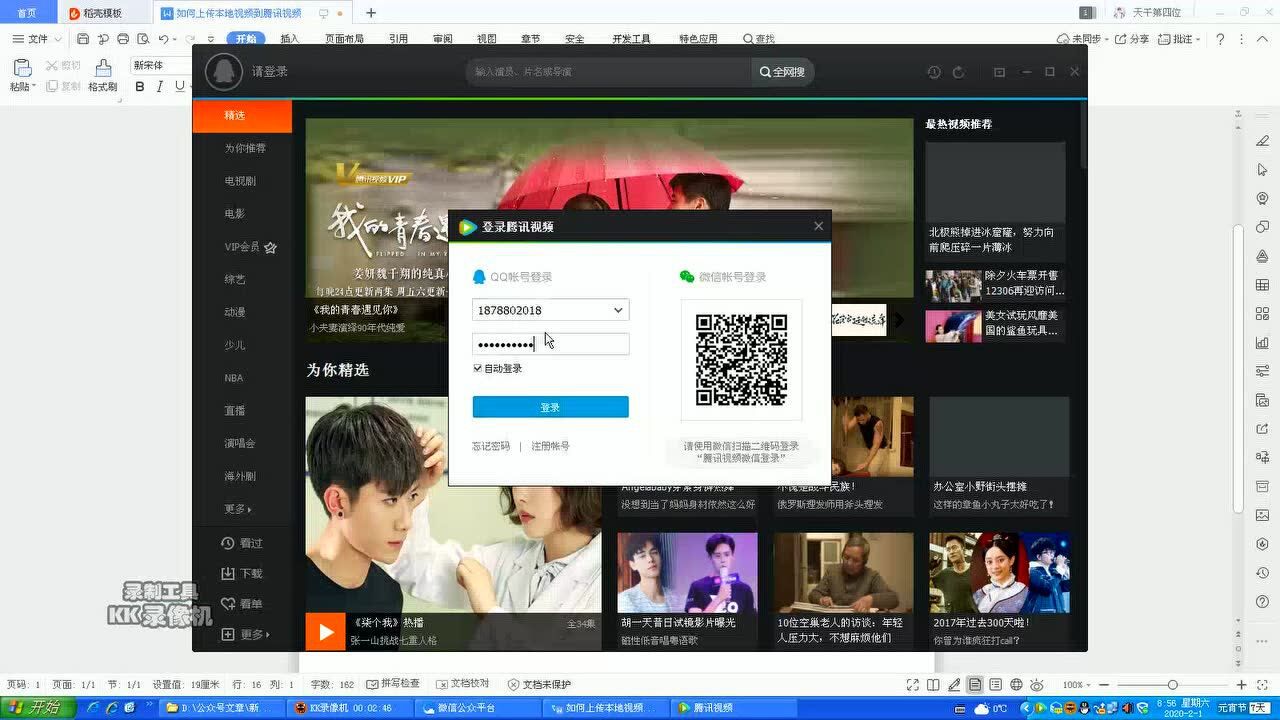Open 胡一天昔日试镜影片曝光 thumbnail
This screenshot has width=1280, height=720.
[x=687, y=573]
